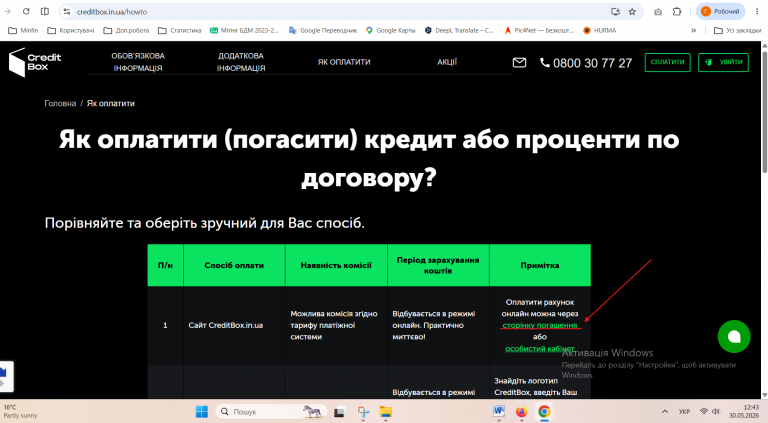Screen dimensions: 768x423
Task: Reload the page with the refresh icon
Action: 26,11
